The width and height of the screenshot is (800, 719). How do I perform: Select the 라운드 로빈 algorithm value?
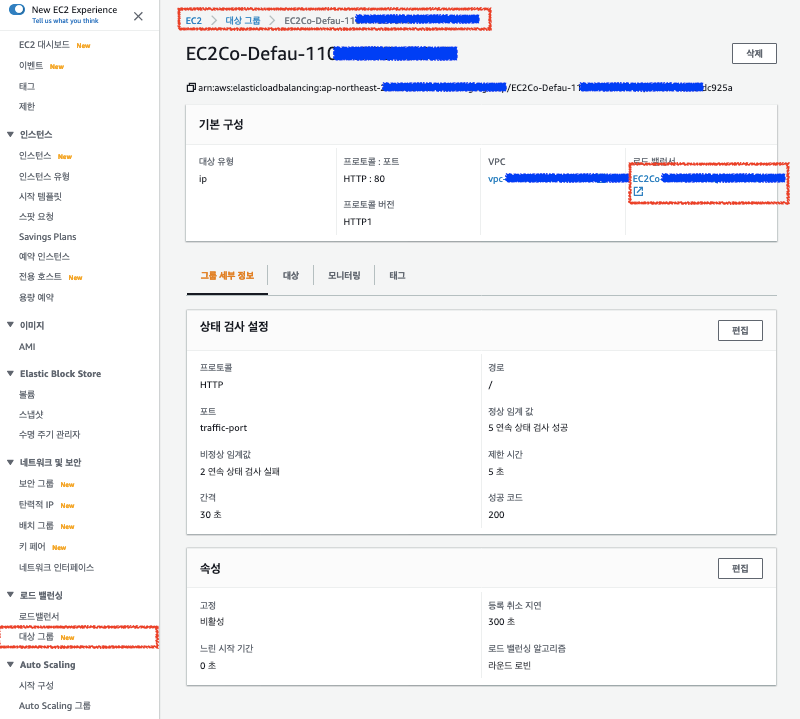pos(509,665)
